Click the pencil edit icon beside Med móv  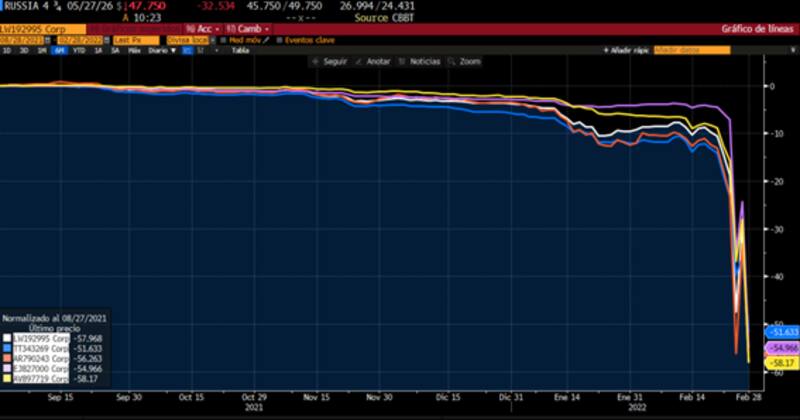[x=266, y=40]
